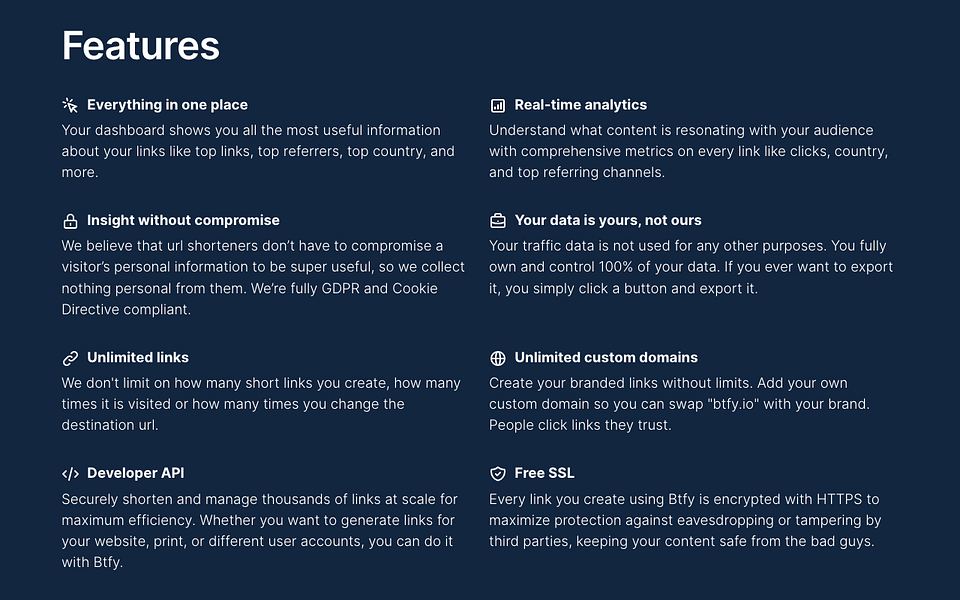Click the padlock icon next to Insight without compromise

[x=70, y=221]
